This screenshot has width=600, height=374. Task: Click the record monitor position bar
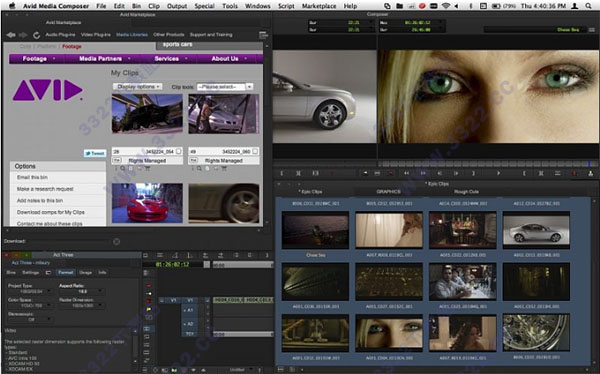click(488, 163)
